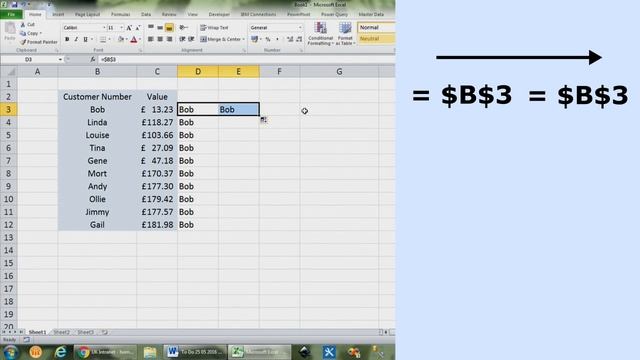Switch to the Formulas tab

point(120,15)
